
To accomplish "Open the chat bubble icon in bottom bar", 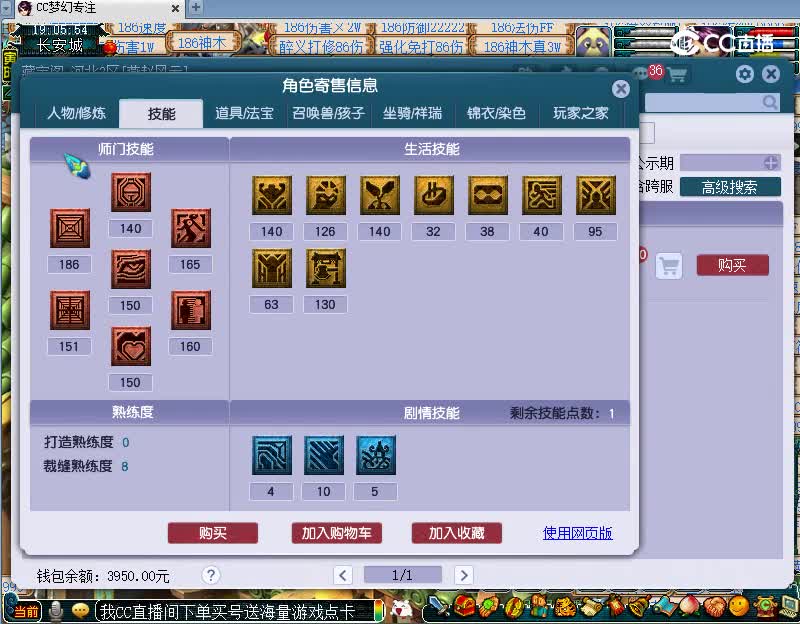I will tap(81, 611).
